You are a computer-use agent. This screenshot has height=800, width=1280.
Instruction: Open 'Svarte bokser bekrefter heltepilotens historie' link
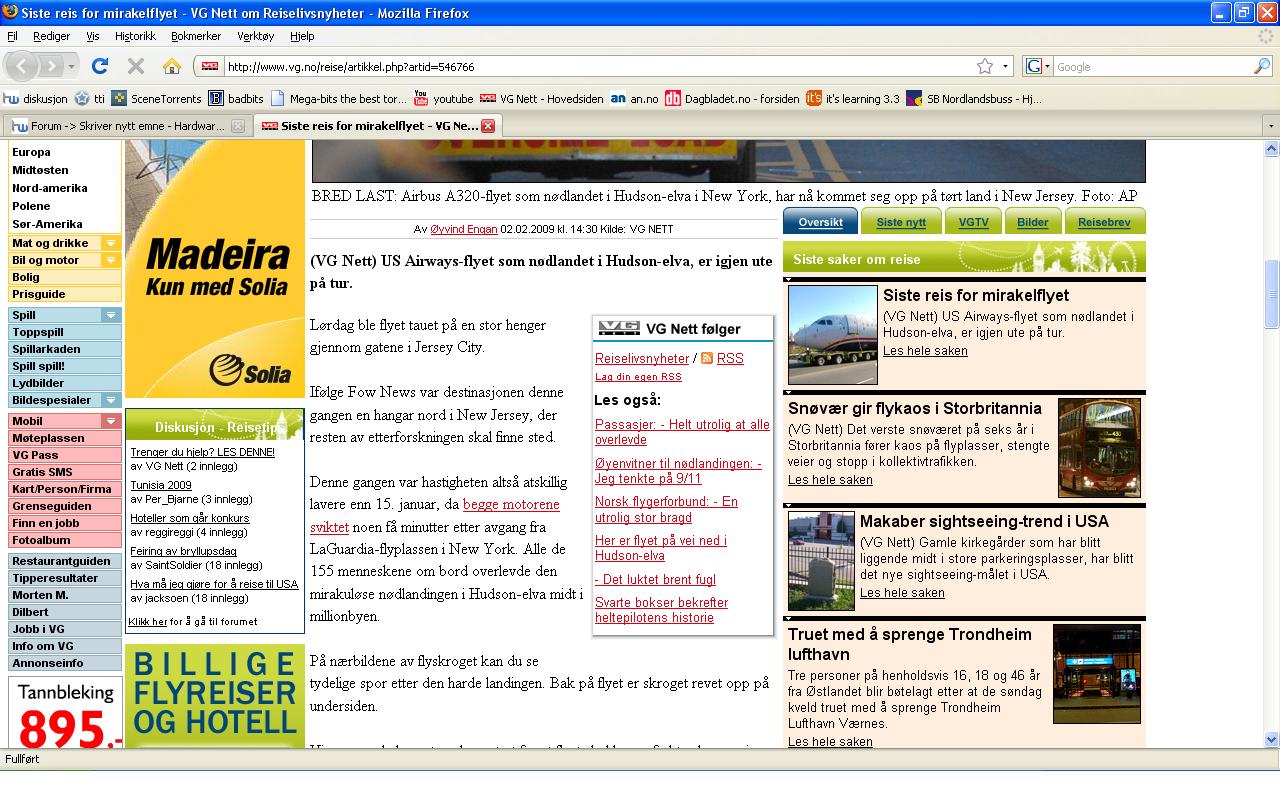[x=662, y=610]
